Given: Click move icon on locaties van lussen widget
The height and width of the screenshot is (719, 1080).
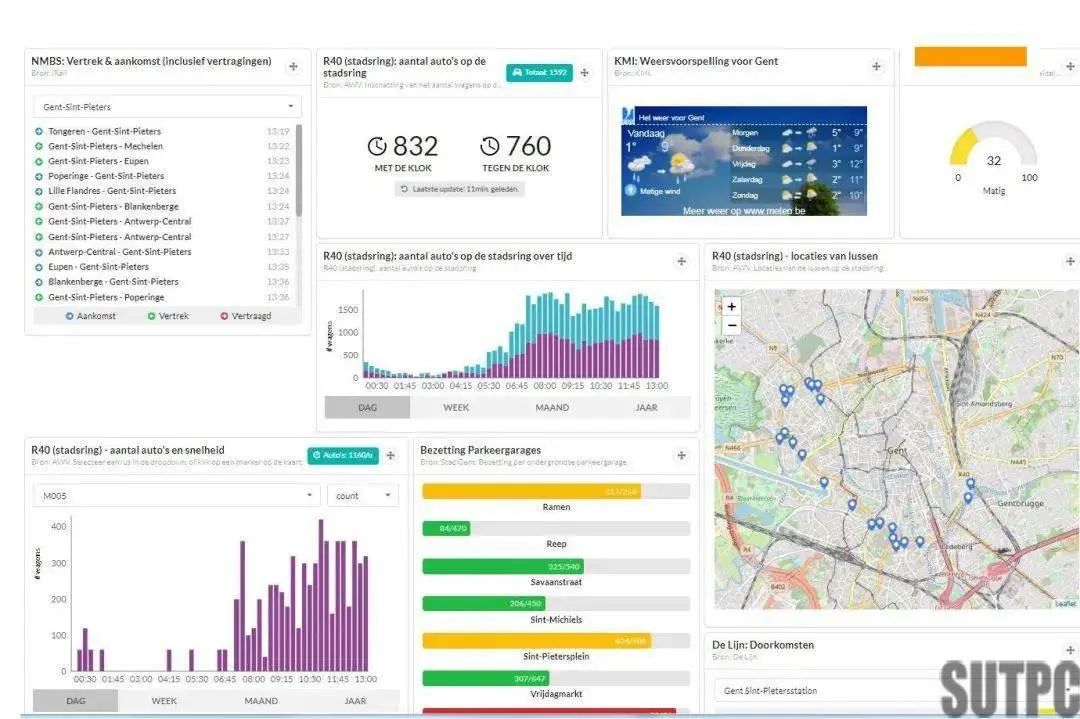Looking at the screenshot, I should click(x=1070, y=261).
